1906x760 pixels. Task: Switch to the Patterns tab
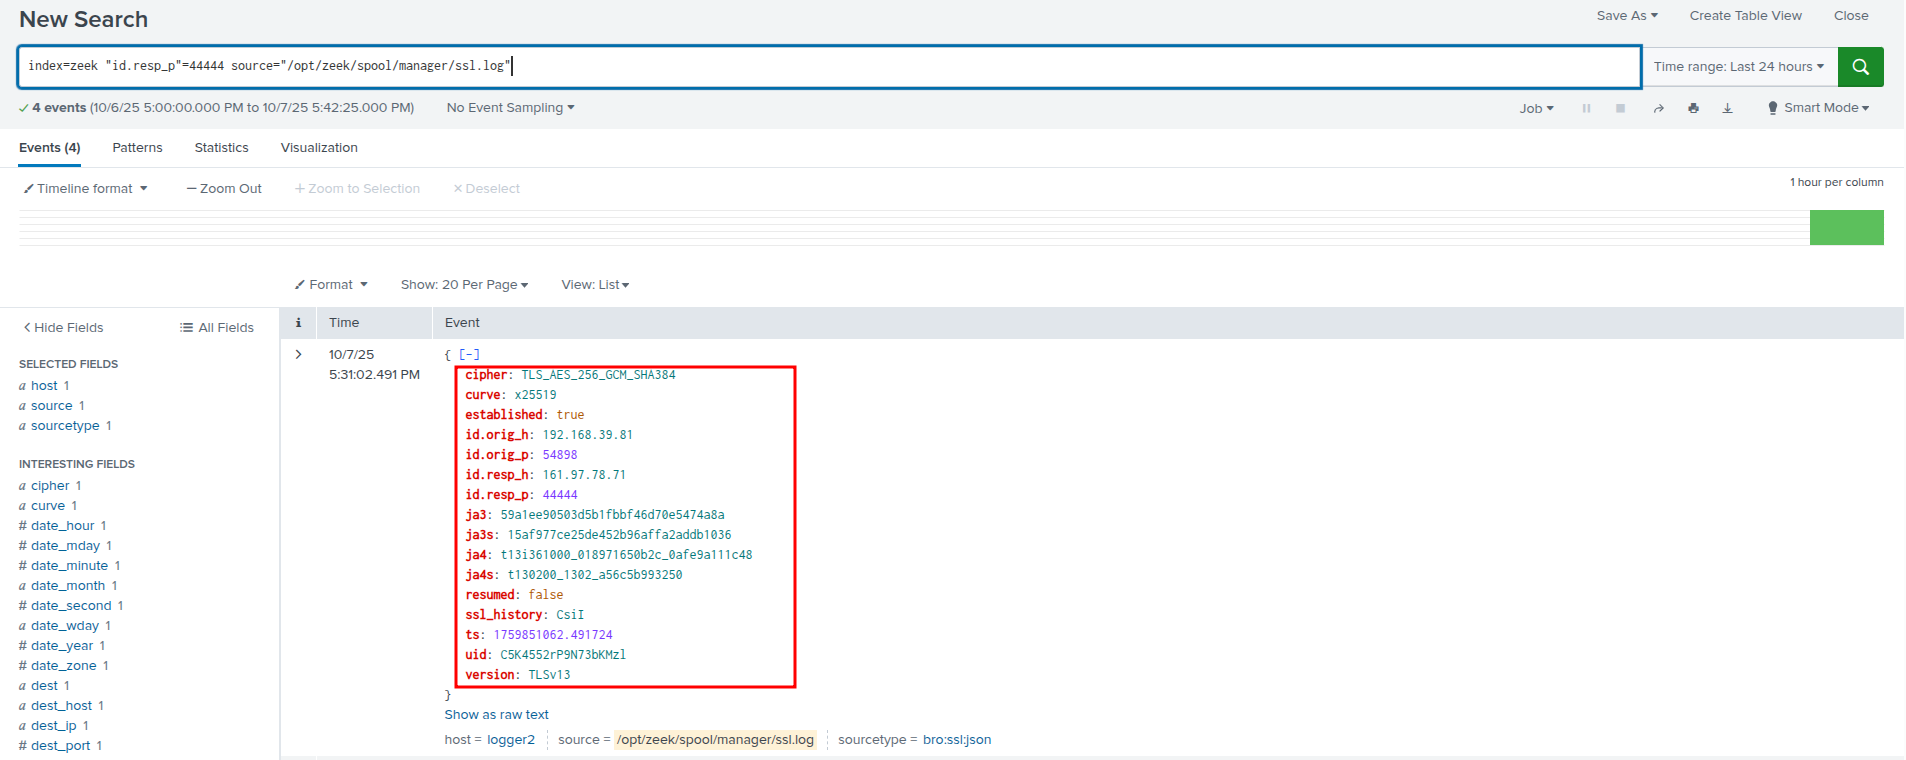pos(137,148)
